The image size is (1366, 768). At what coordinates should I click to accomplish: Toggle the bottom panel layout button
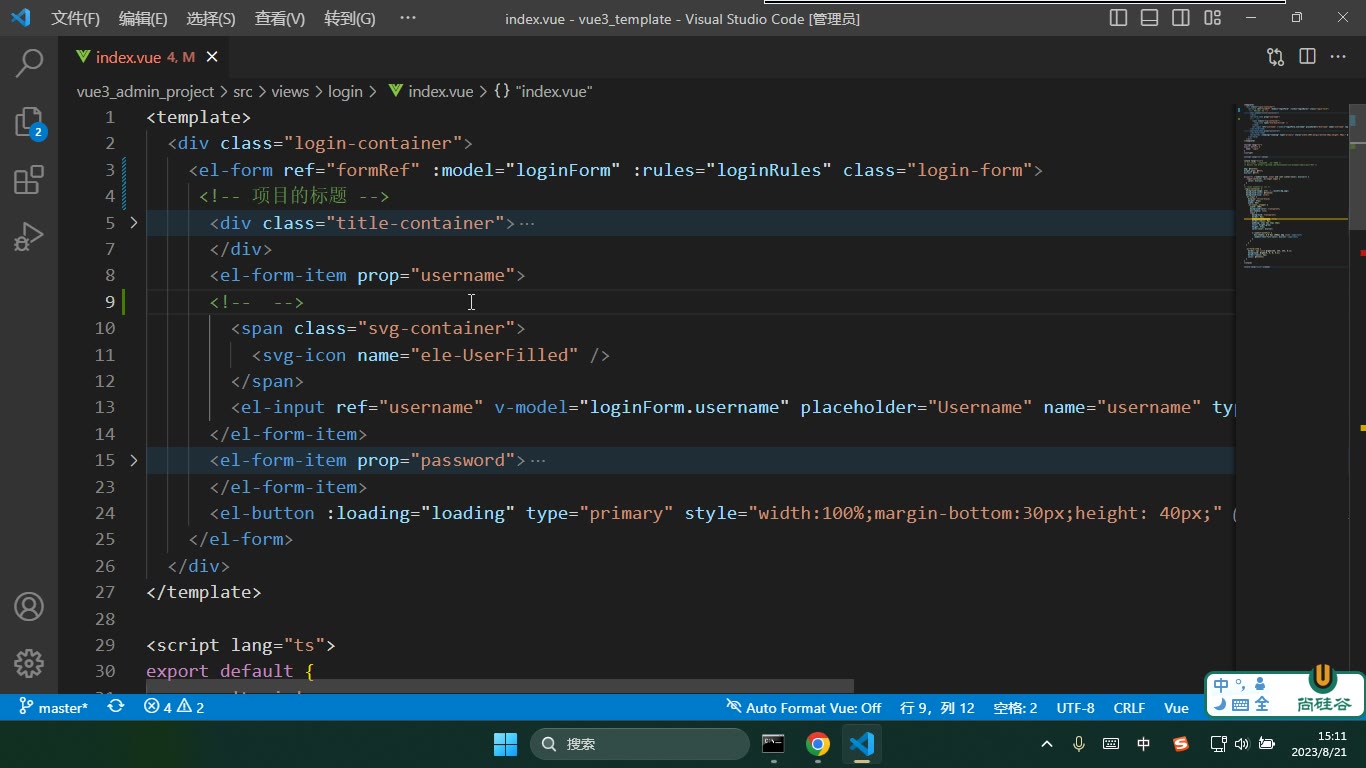[1150, 18]
